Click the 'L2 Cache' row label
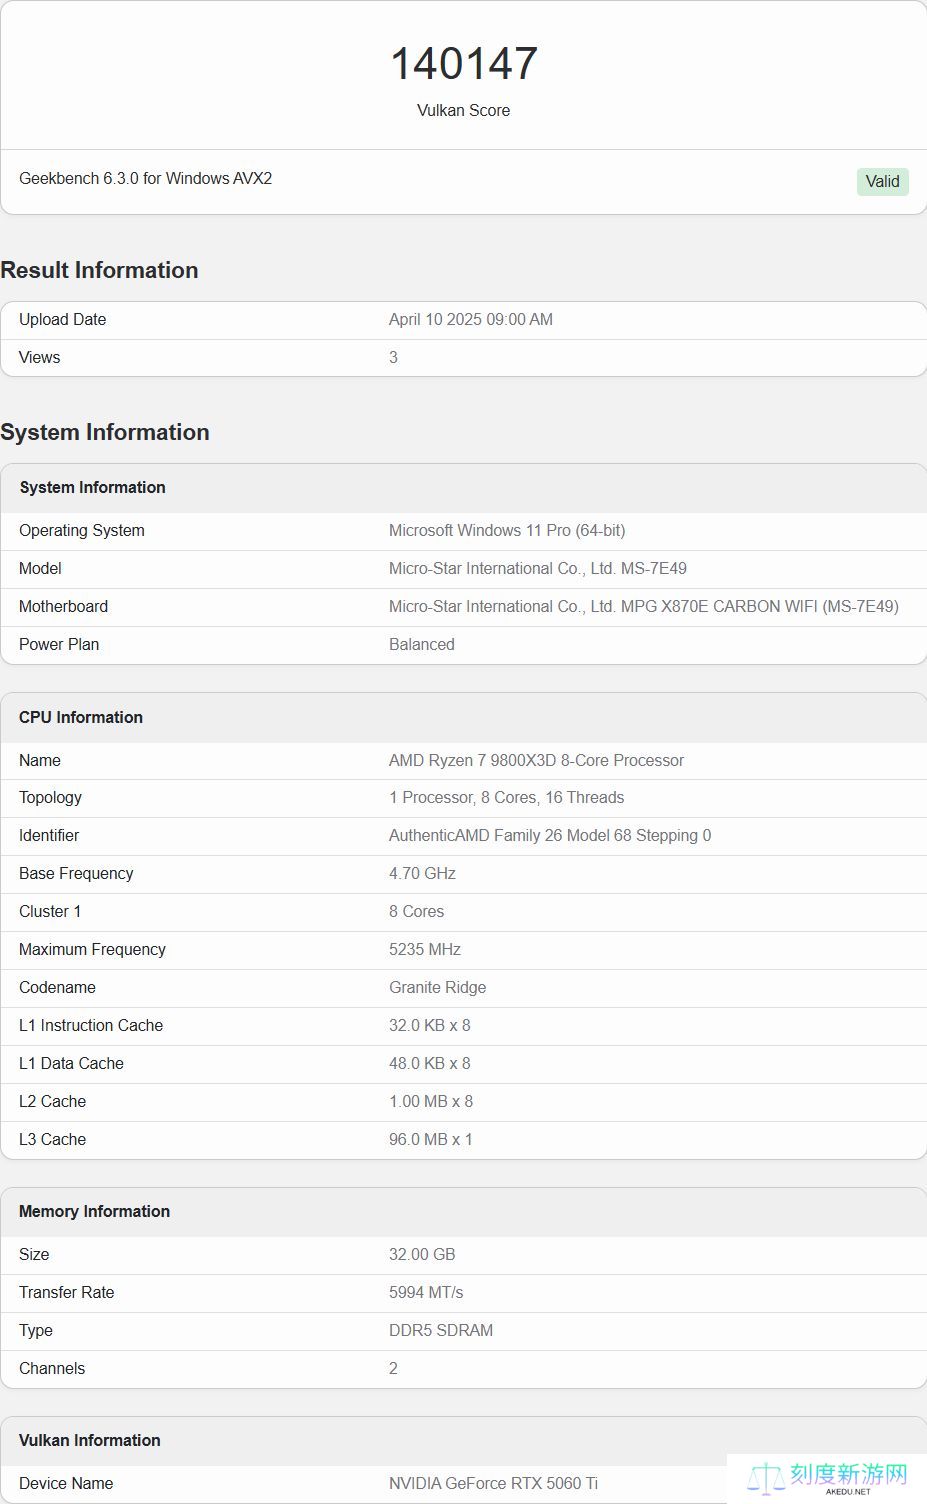 coord(52,1102)
